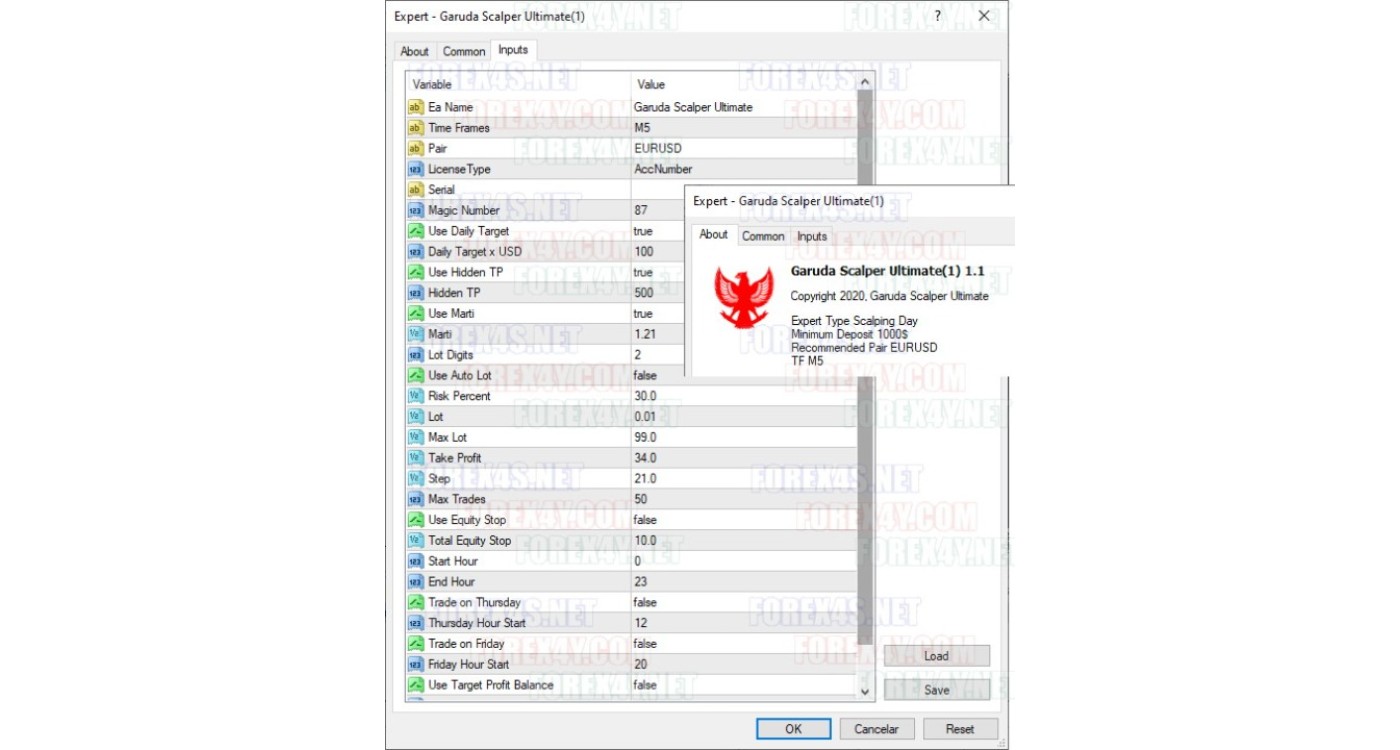The width and height of the screenshot is (1400, 750).
Task: Click the Max Trades integer icon
Action: pos(416,499)
